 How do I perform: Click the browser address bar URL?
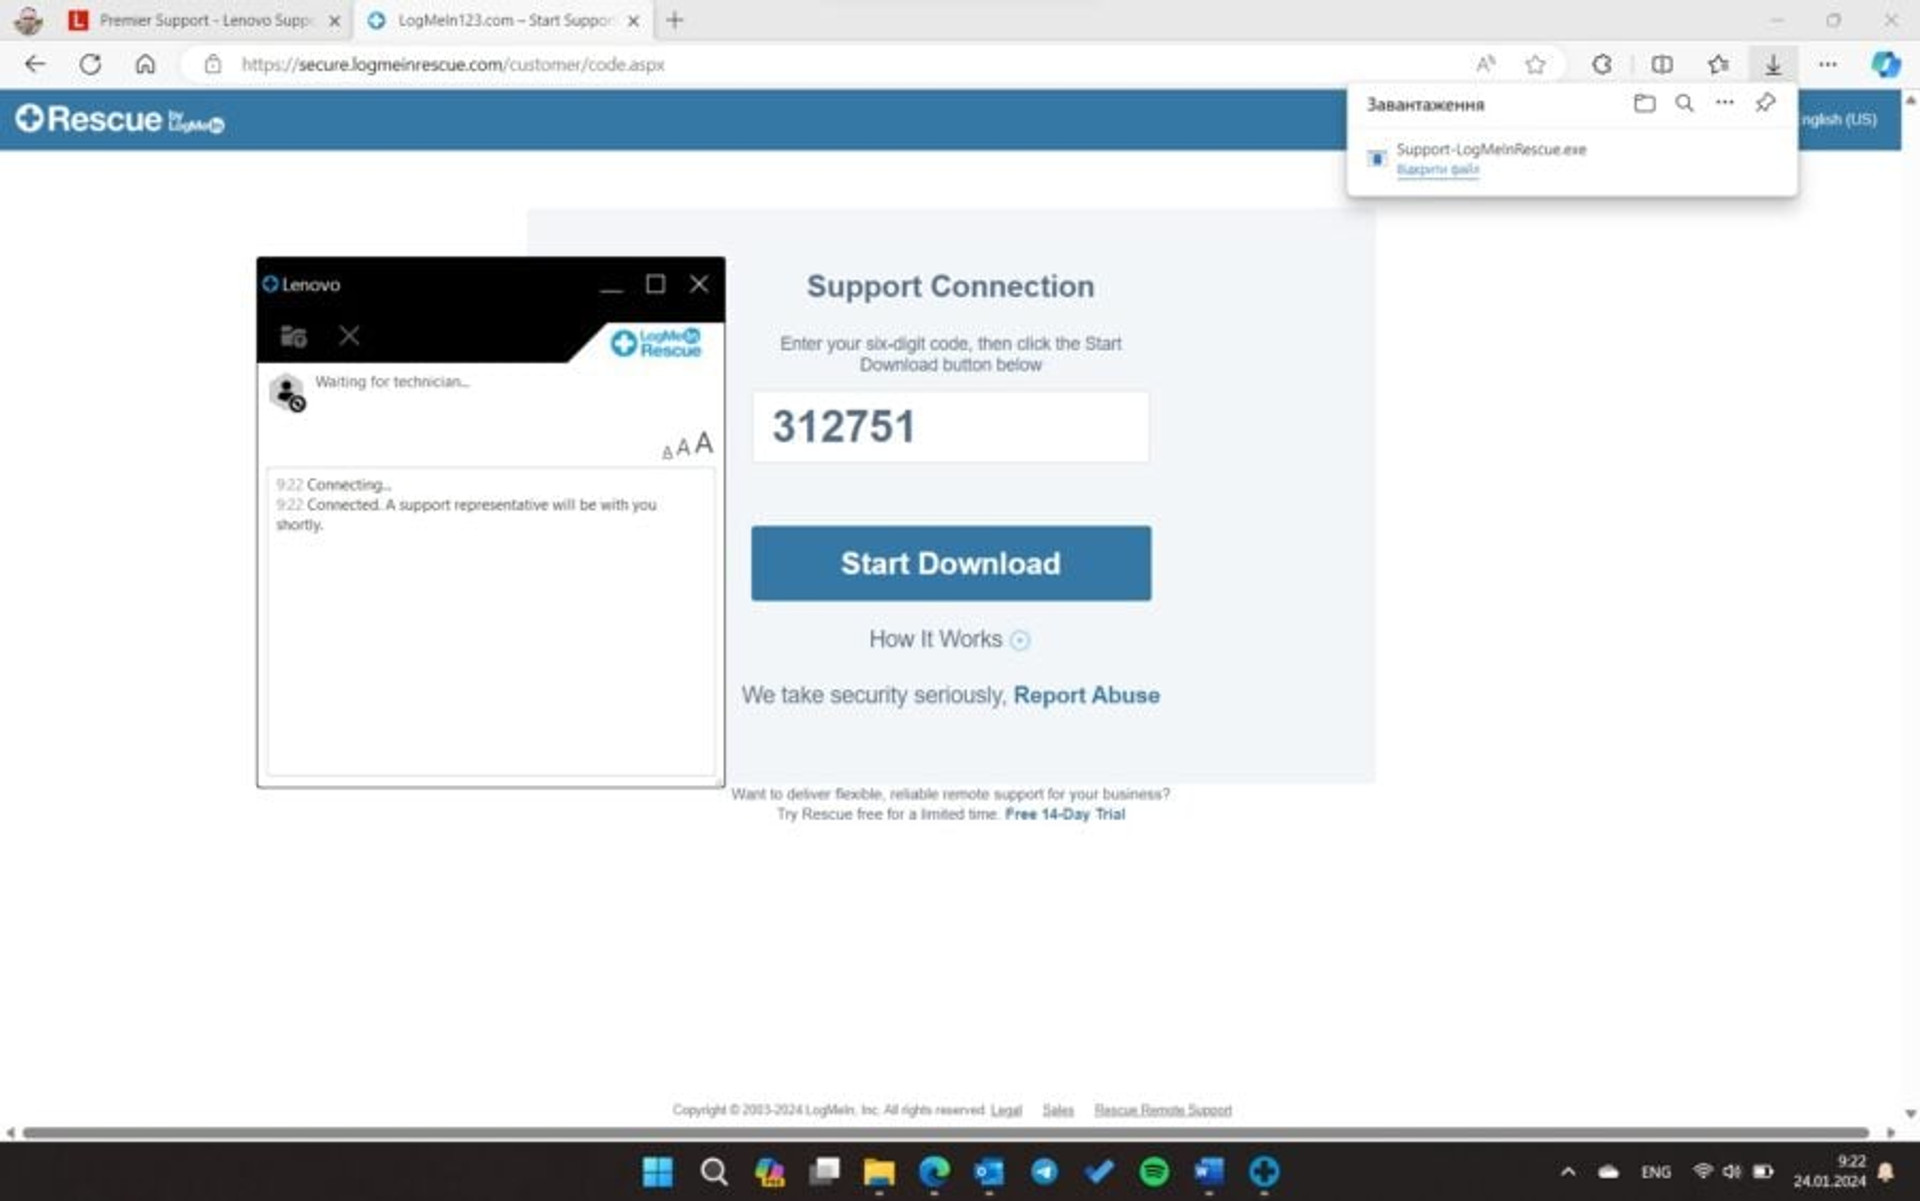(x=453, y=64)
